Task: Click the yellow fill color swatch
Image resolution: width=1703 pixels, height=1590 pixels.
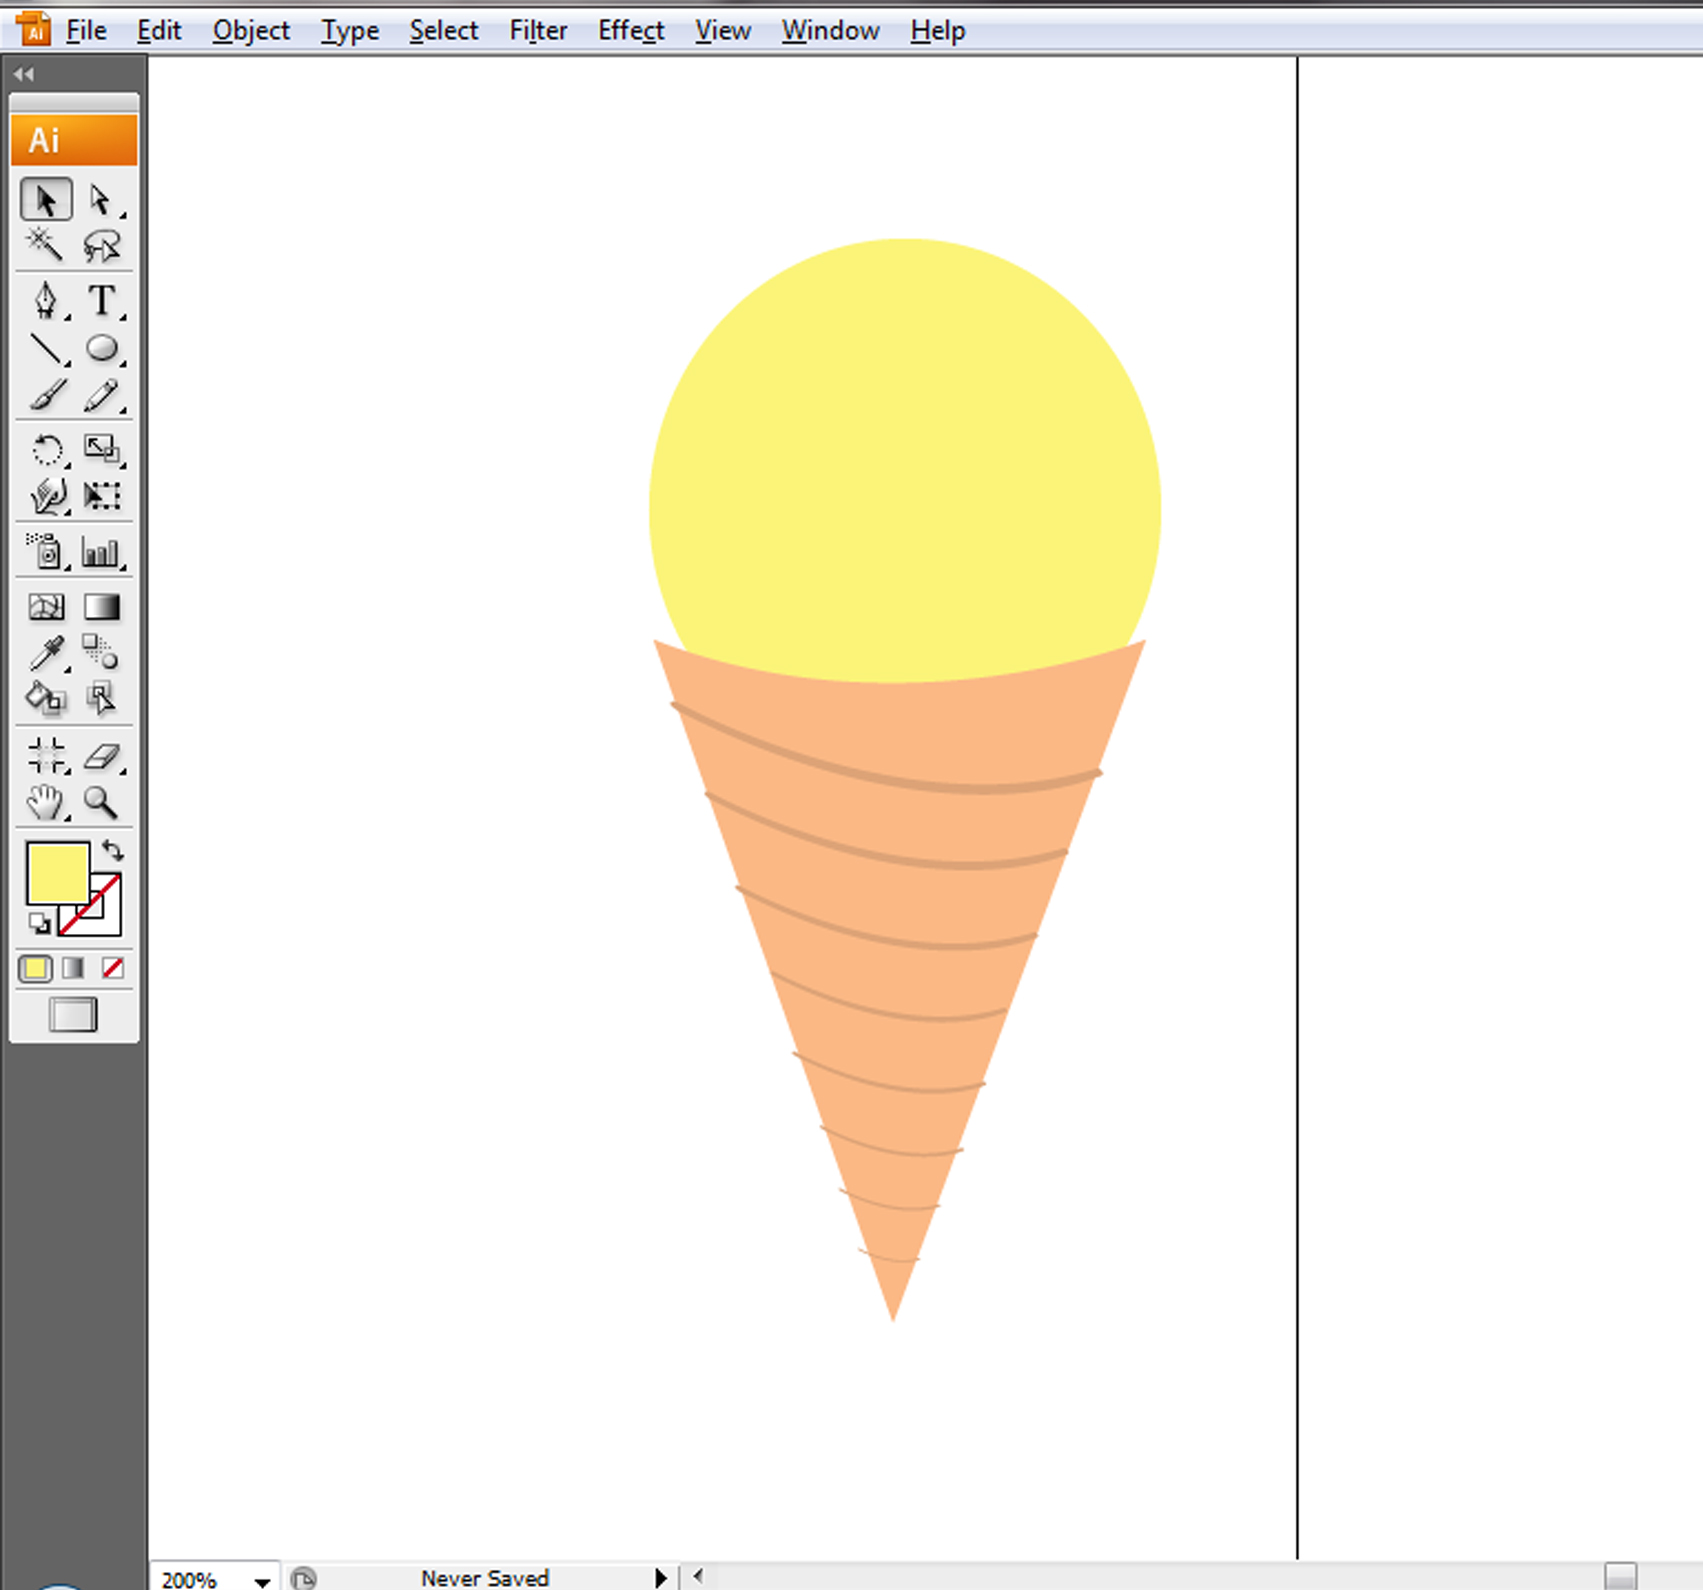Action: [57, 872]
